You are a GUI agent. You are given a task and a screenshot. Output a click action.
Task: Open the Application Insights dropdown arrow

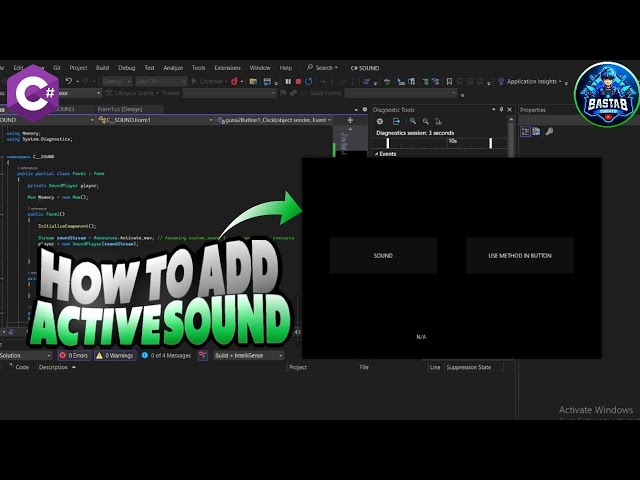[x=560, y=82]
